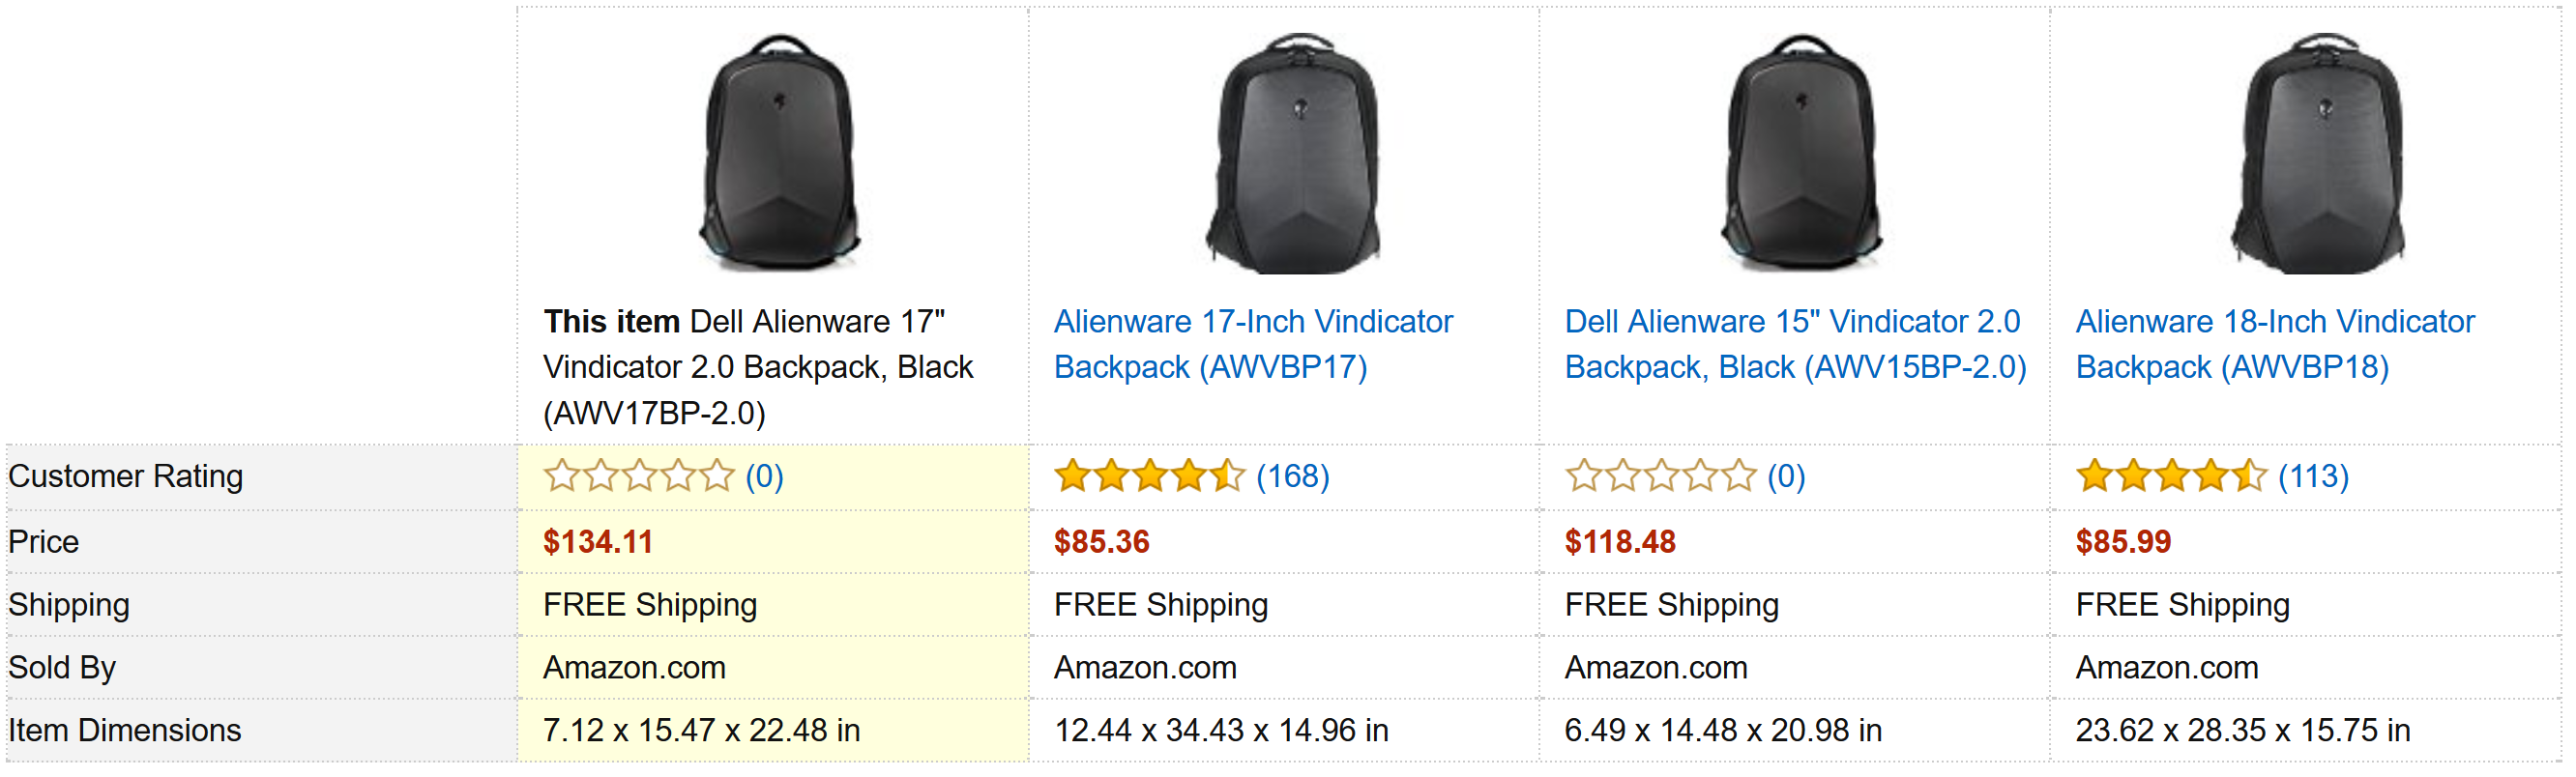Open Dell Alienware 15" Vindicator 2.0 Backpack link
Image resolution: width=2576 pixels, height=777 pixels.
[1795, 344]
